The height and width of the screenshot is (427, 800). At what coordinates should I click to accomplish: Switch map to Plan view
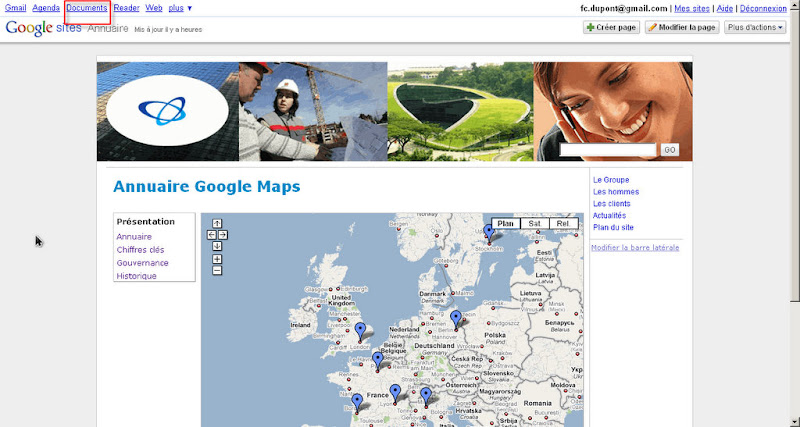pyautogui.click(x=506, y=224)
